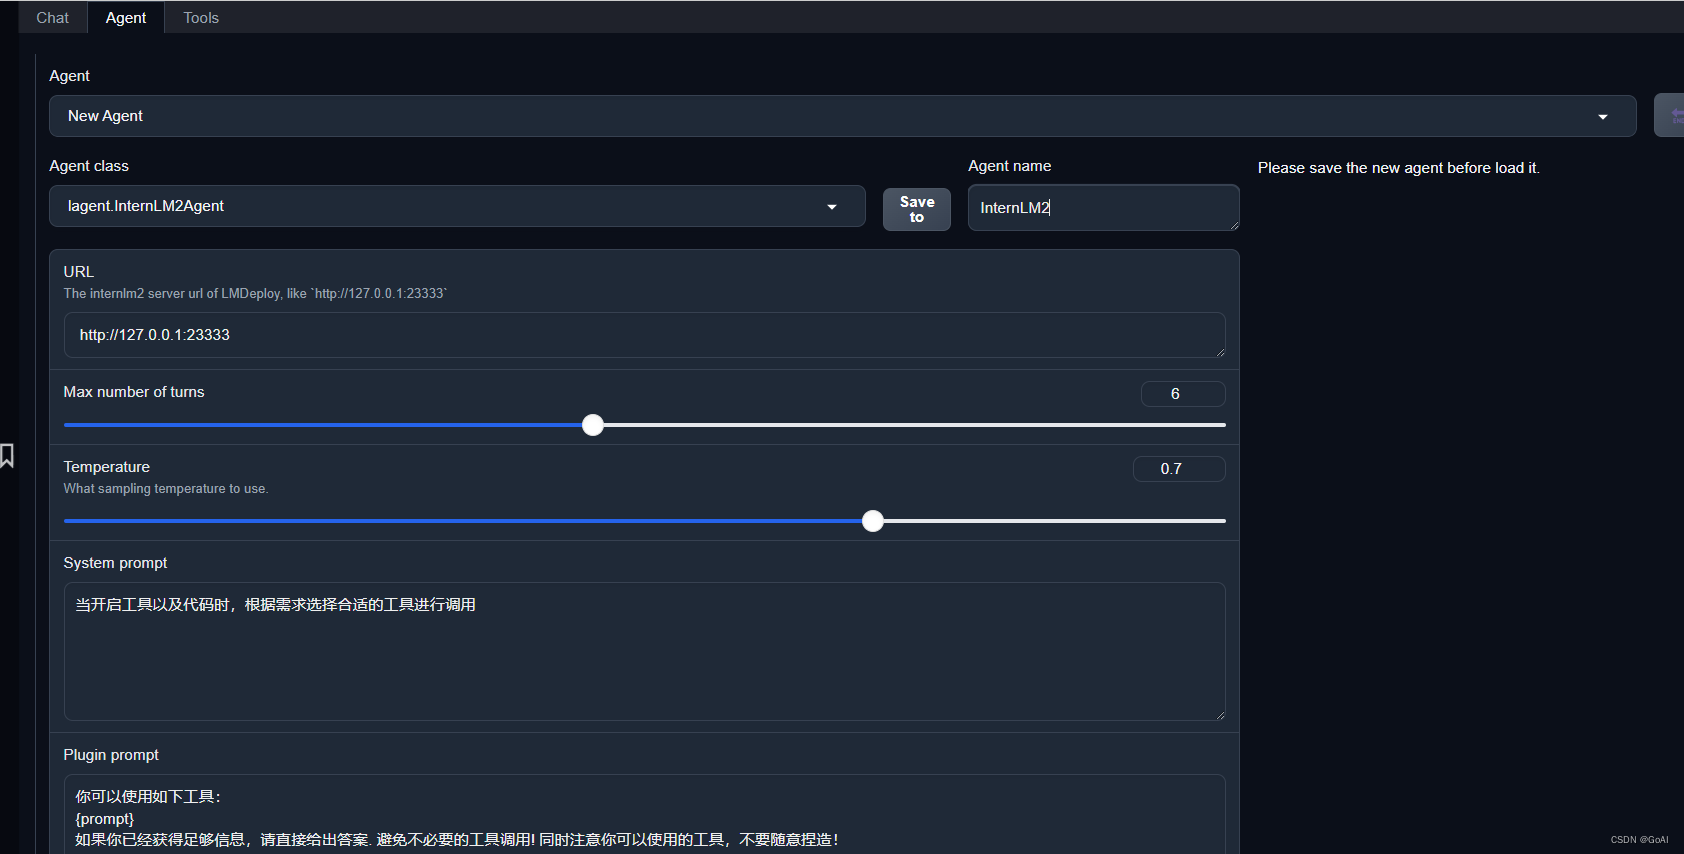This screenshot has height=854, width=1684.
Task: Click the dropdown arrow of New Agent selector
Action: [1603, 117]
